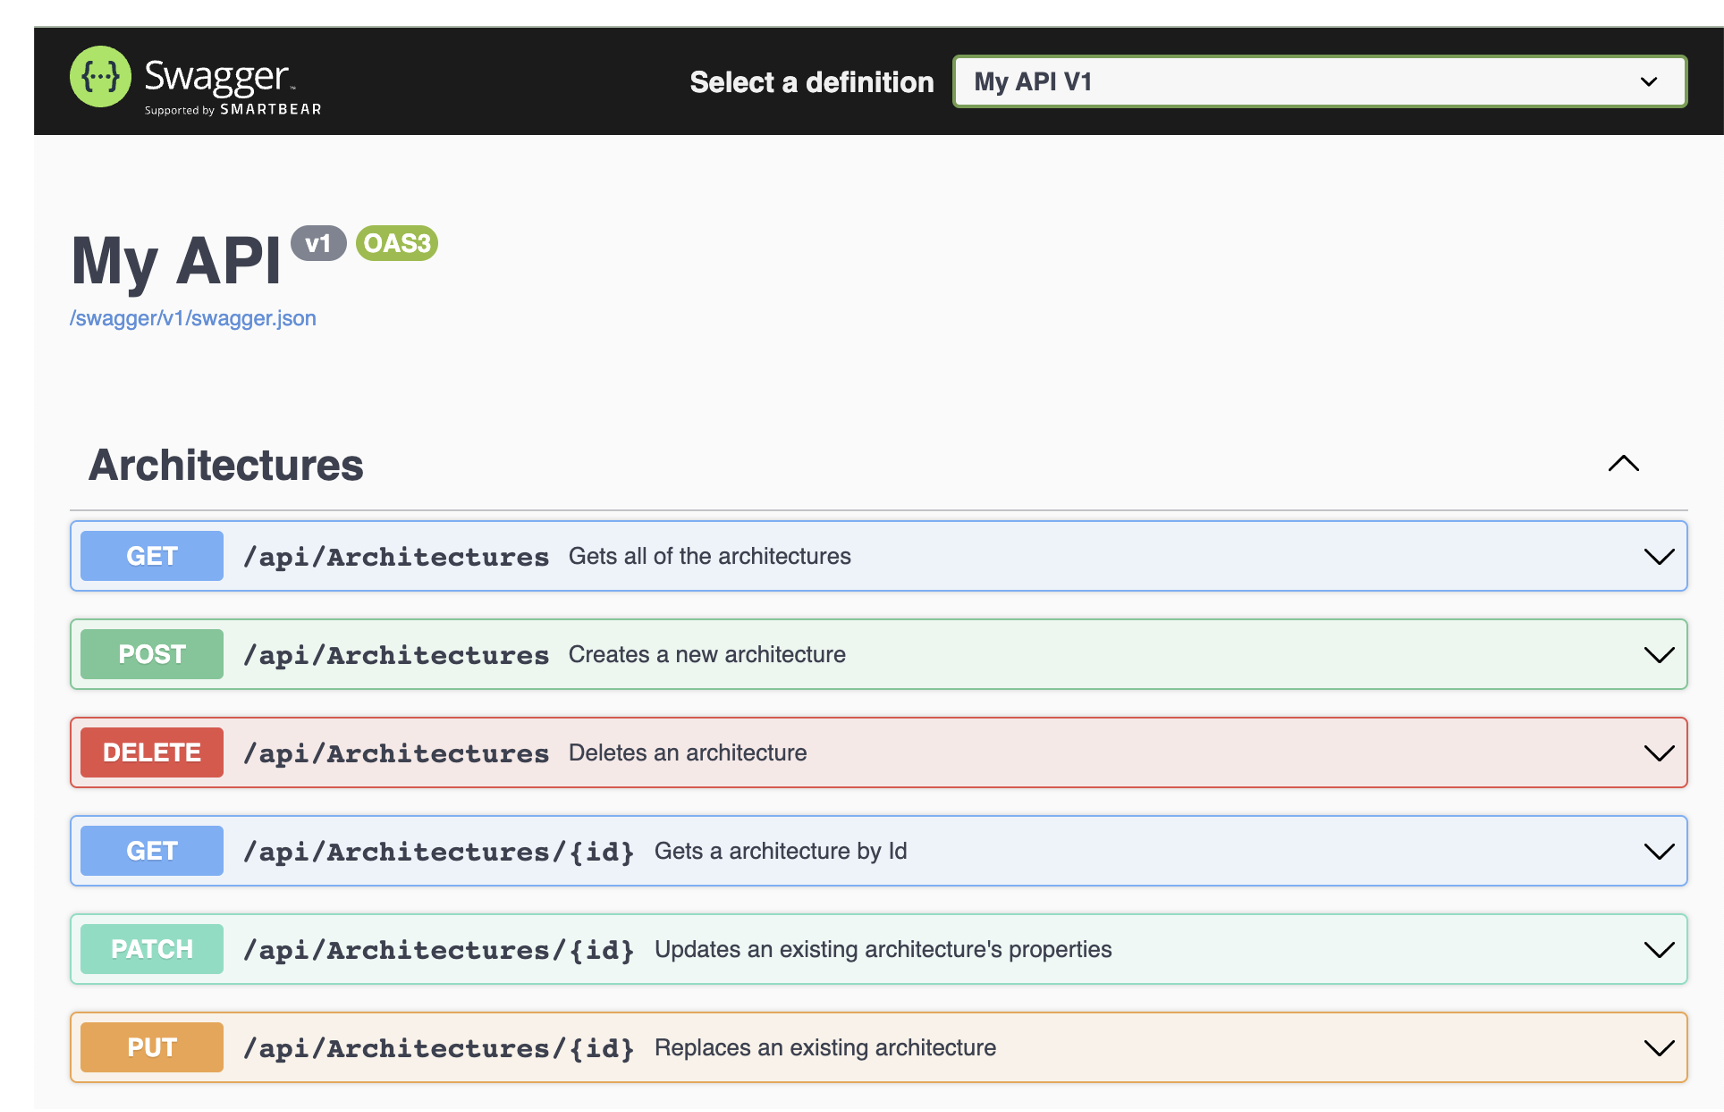
Task: Click the green POST method badge
Action: [152, 654]
